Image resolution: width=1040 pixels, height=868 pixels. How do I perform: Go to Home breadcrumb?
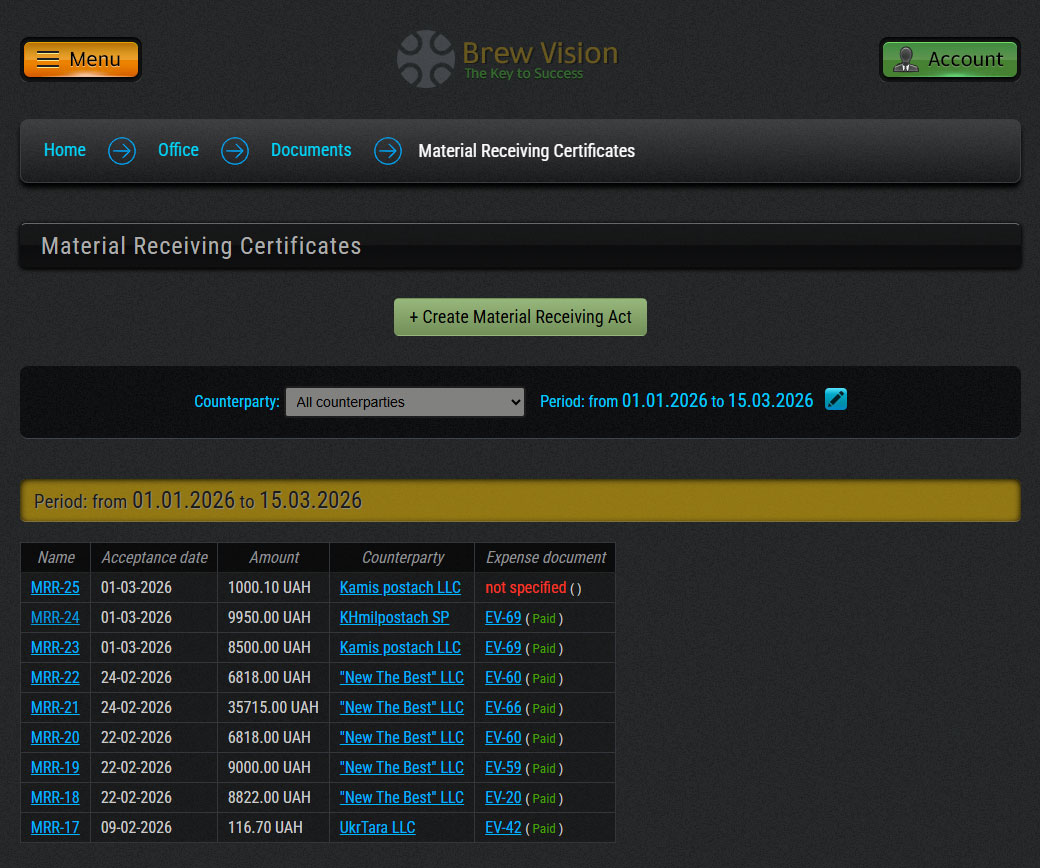point(65,150)
